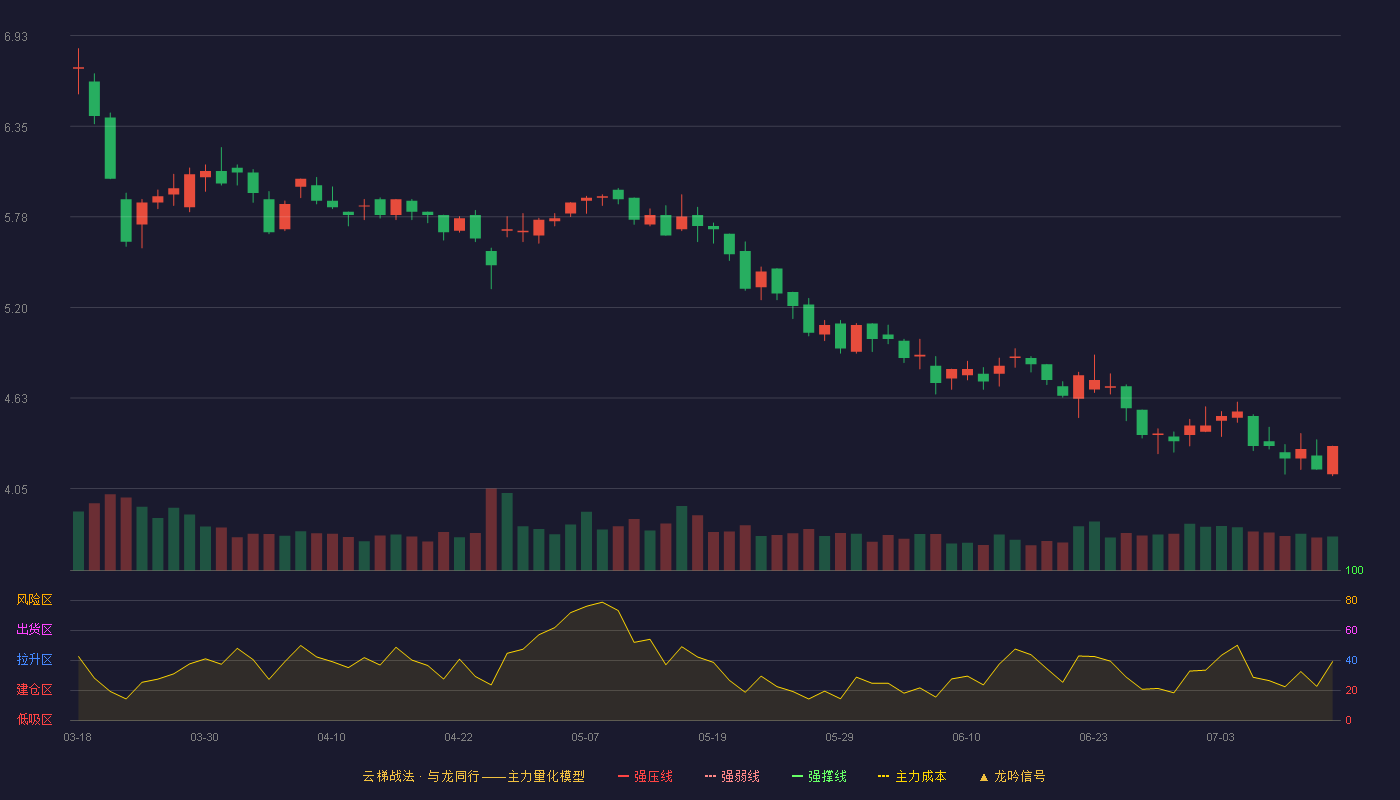Click the red 0 indicator axis value
Viewport: 1400px width, 800px height.
point(1348,721)
